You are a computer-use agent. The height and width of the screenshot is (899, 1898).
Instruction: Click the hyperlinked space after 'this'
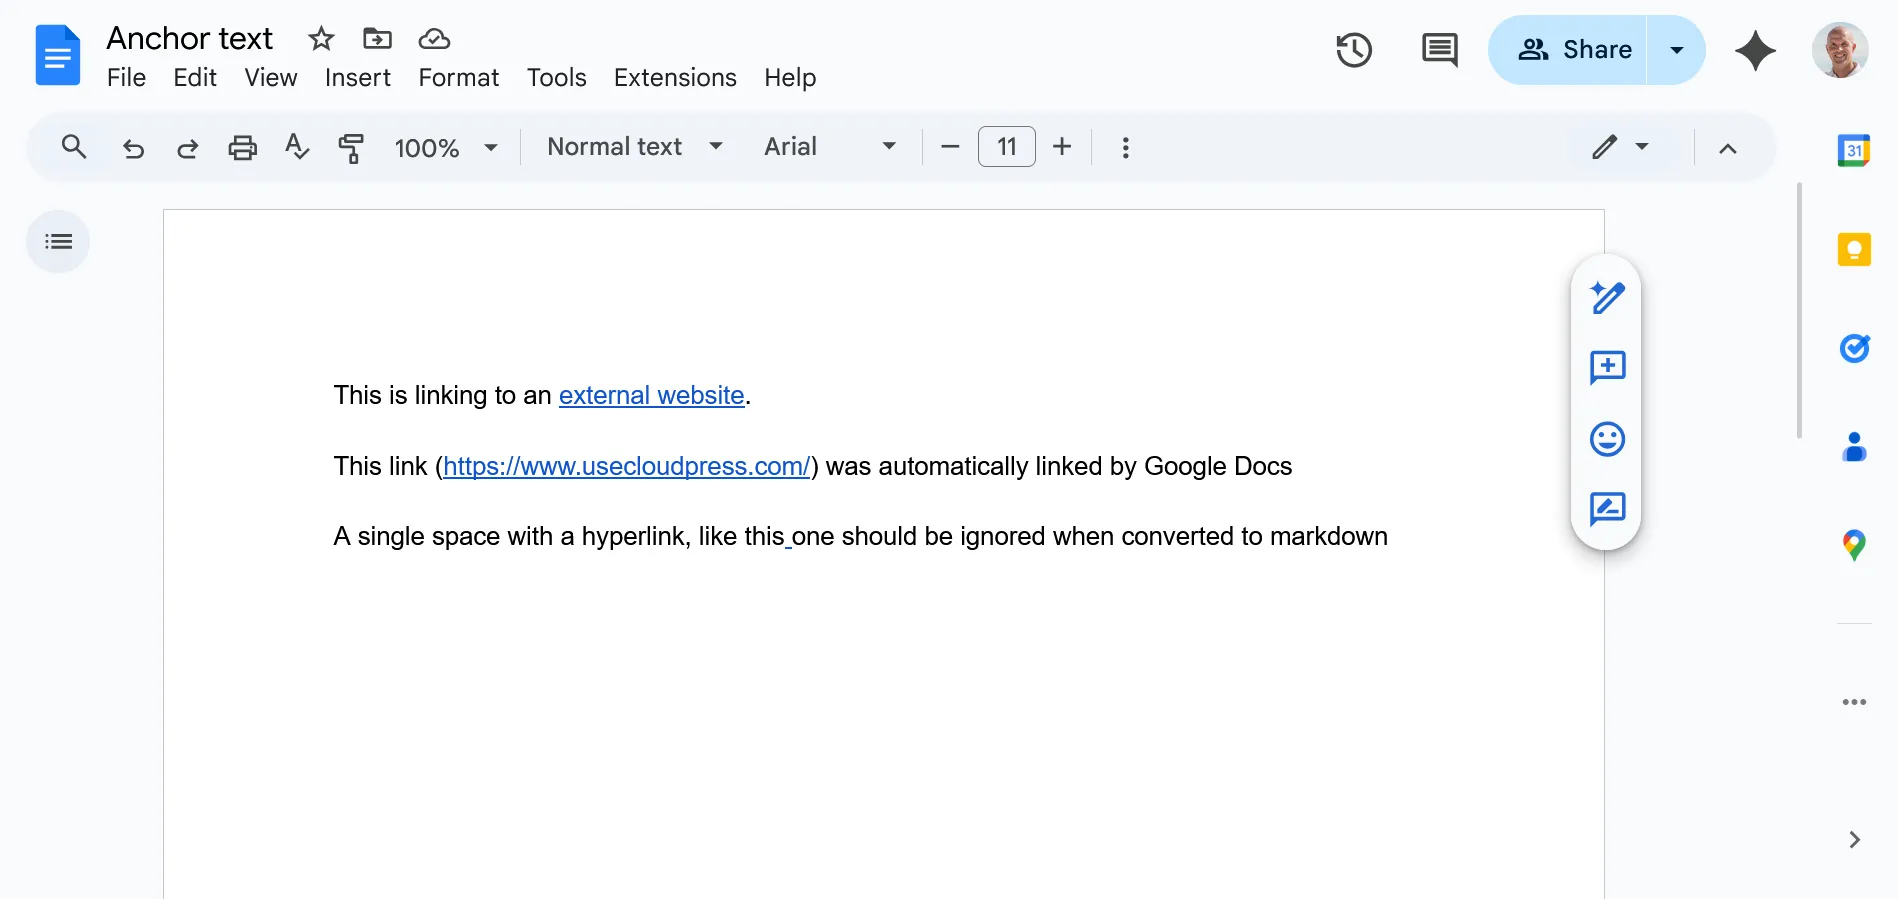(x=788, y=538)
